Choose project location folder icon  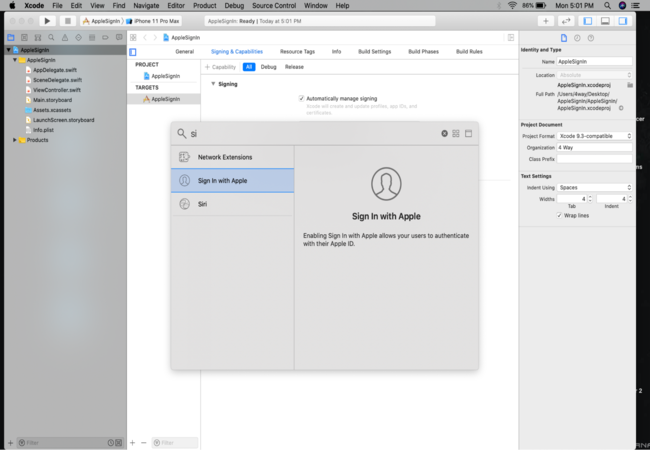point(630,85)
